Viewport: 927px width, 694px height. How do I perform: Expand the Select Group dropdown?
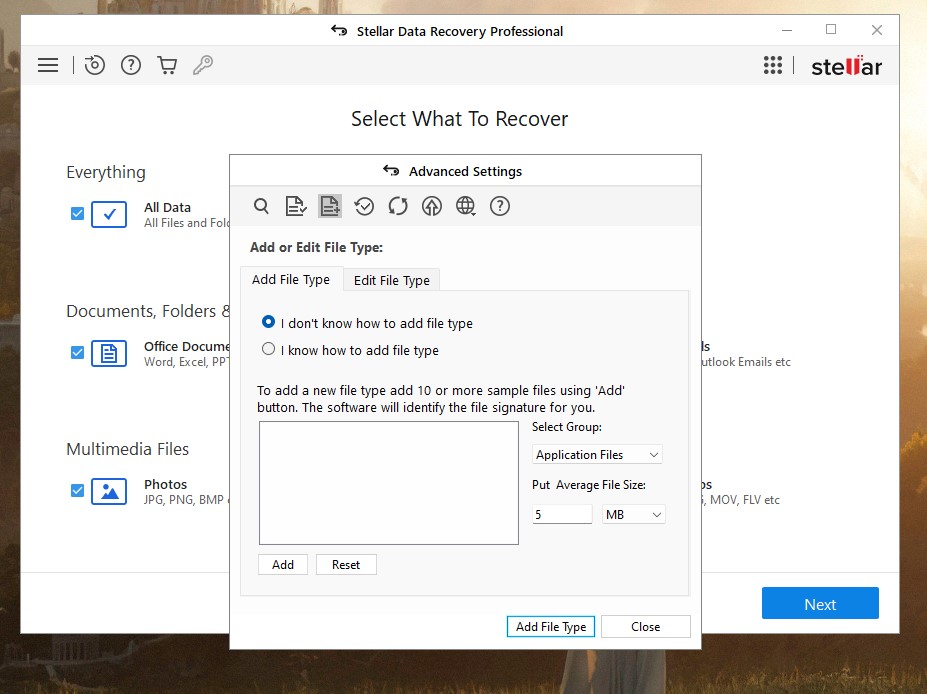(x=597, y=455)
